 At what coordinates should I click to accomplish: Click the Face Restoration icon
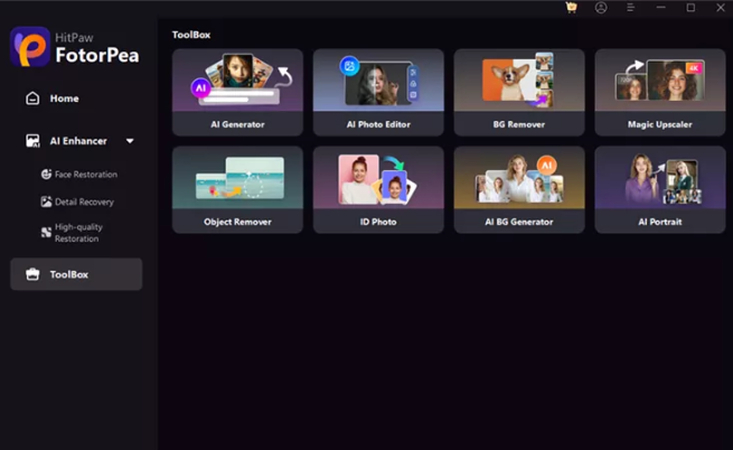click(x=46, y=174)
